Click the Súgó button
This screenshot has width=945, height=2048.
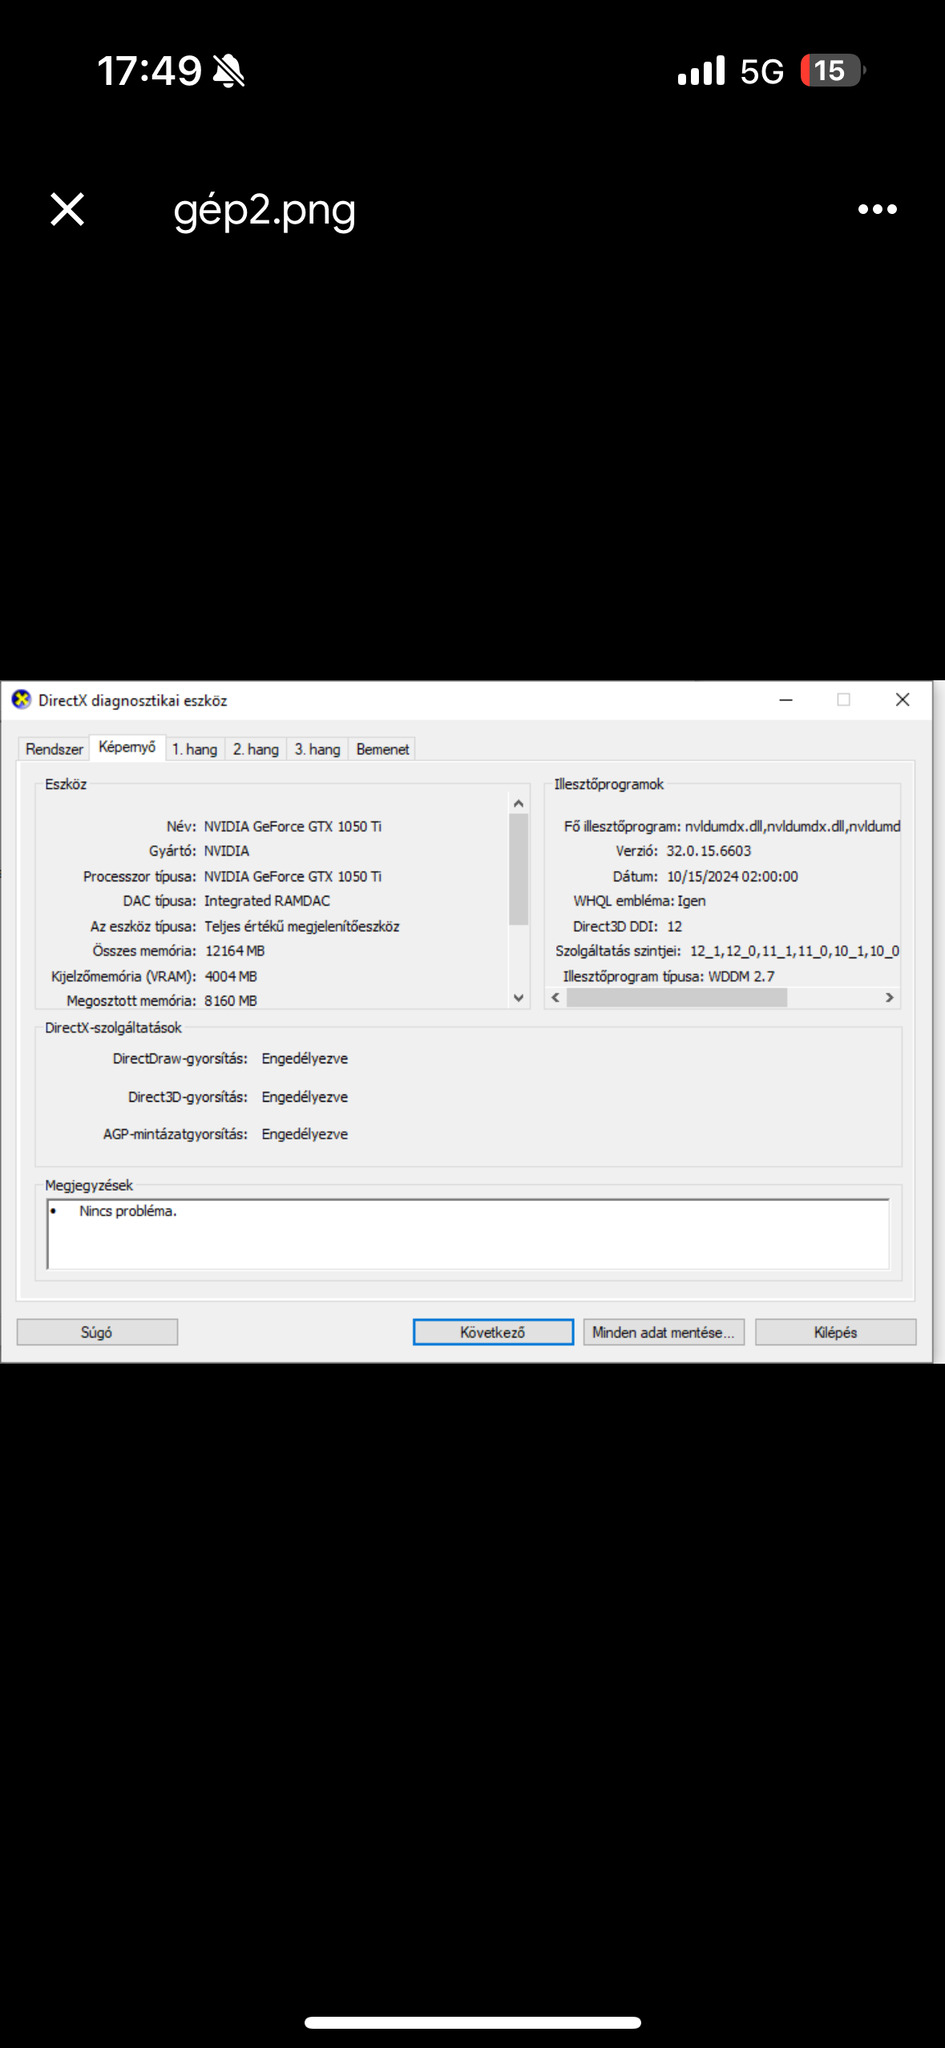[97, 1332]
